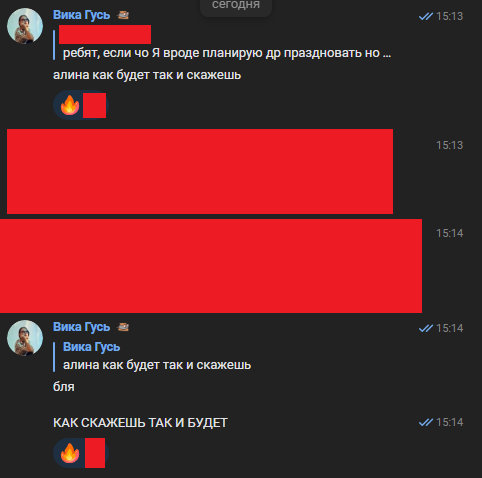Click the read checkmarks next to top 15:13
The width and height of the screenshot is (482, 478).
coord(426,16)
